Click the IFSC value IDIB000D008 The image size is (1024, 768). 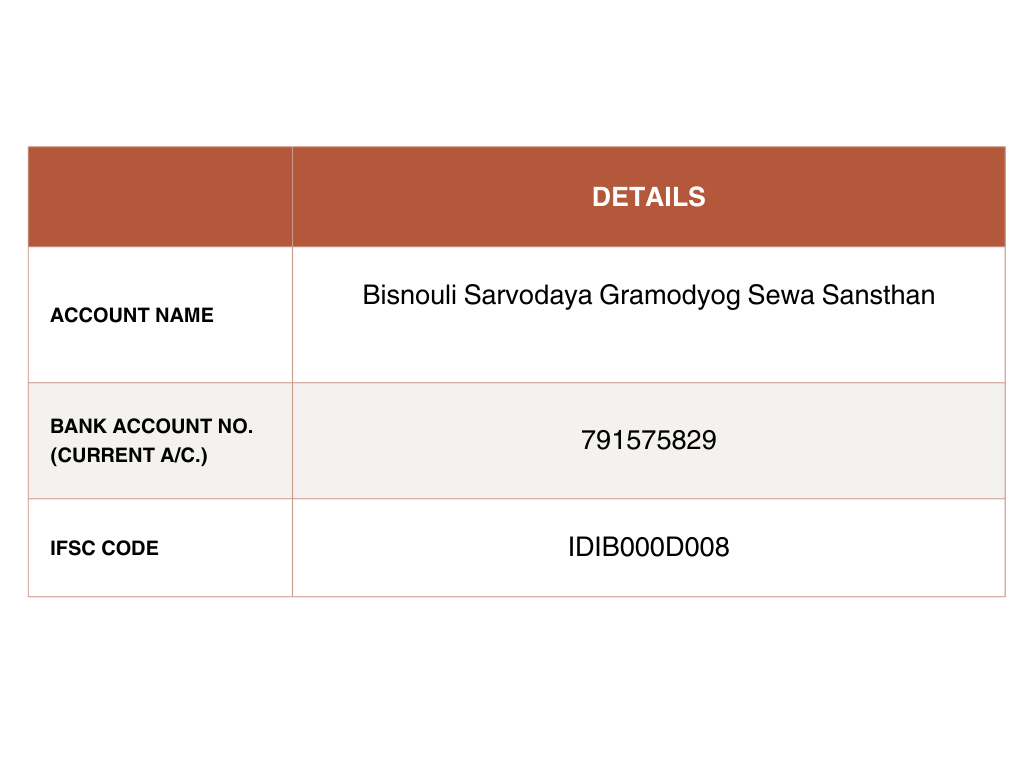(648, 547)
